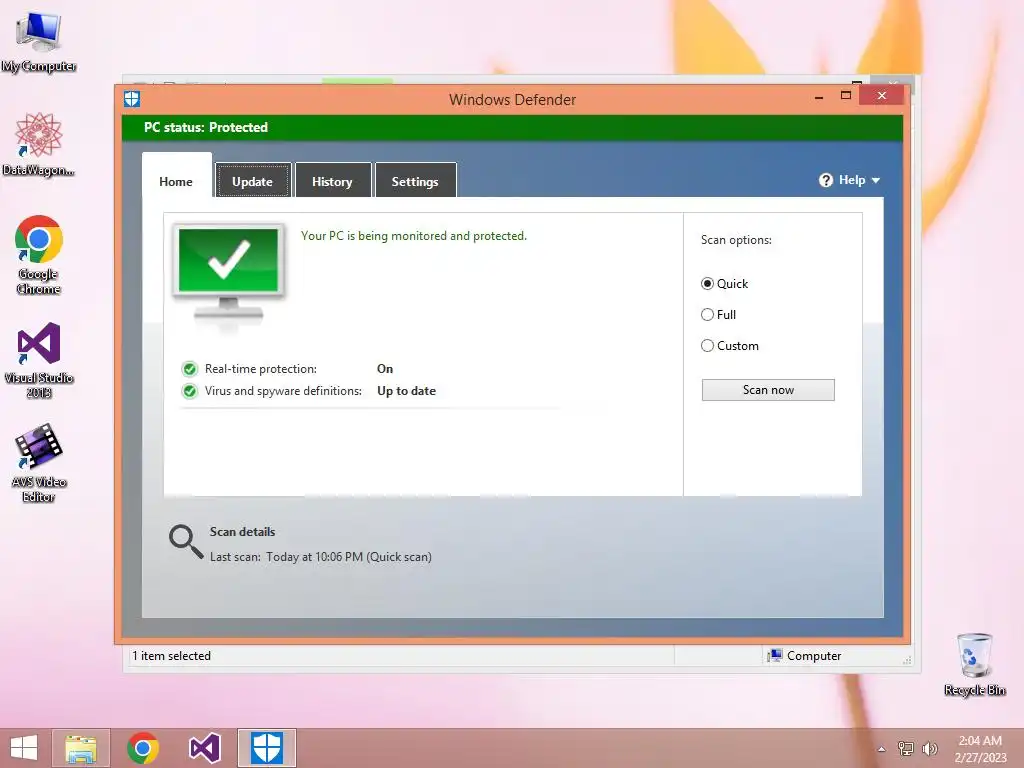Click the Help question mark icon
The height and width of the screenshot is (768, 1024).
pyautogui.click(x=826, y=180)
